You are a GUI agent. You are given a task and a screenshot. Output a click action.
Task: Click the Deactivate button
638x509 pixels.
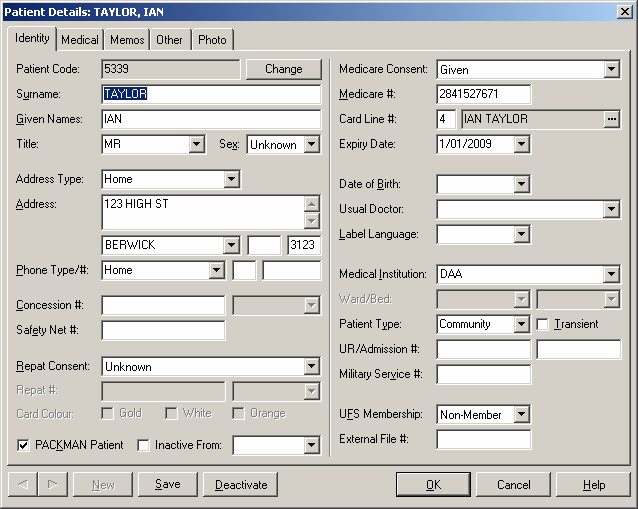[241, 485]
